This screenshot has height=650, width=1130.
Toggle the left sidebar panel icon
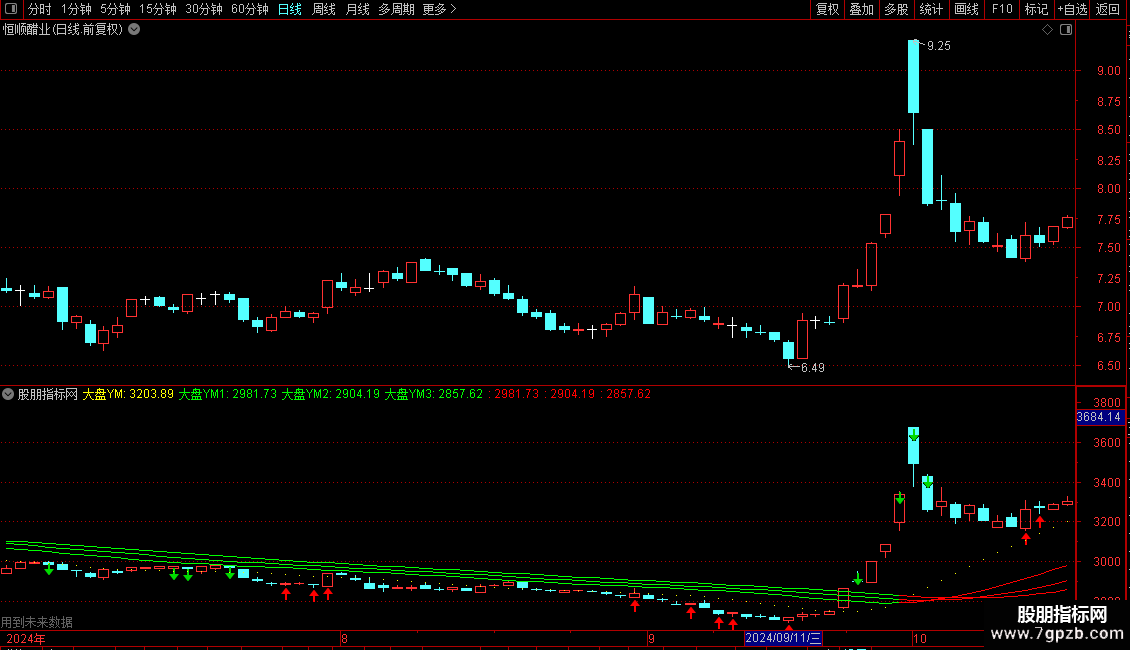[11, 9]
